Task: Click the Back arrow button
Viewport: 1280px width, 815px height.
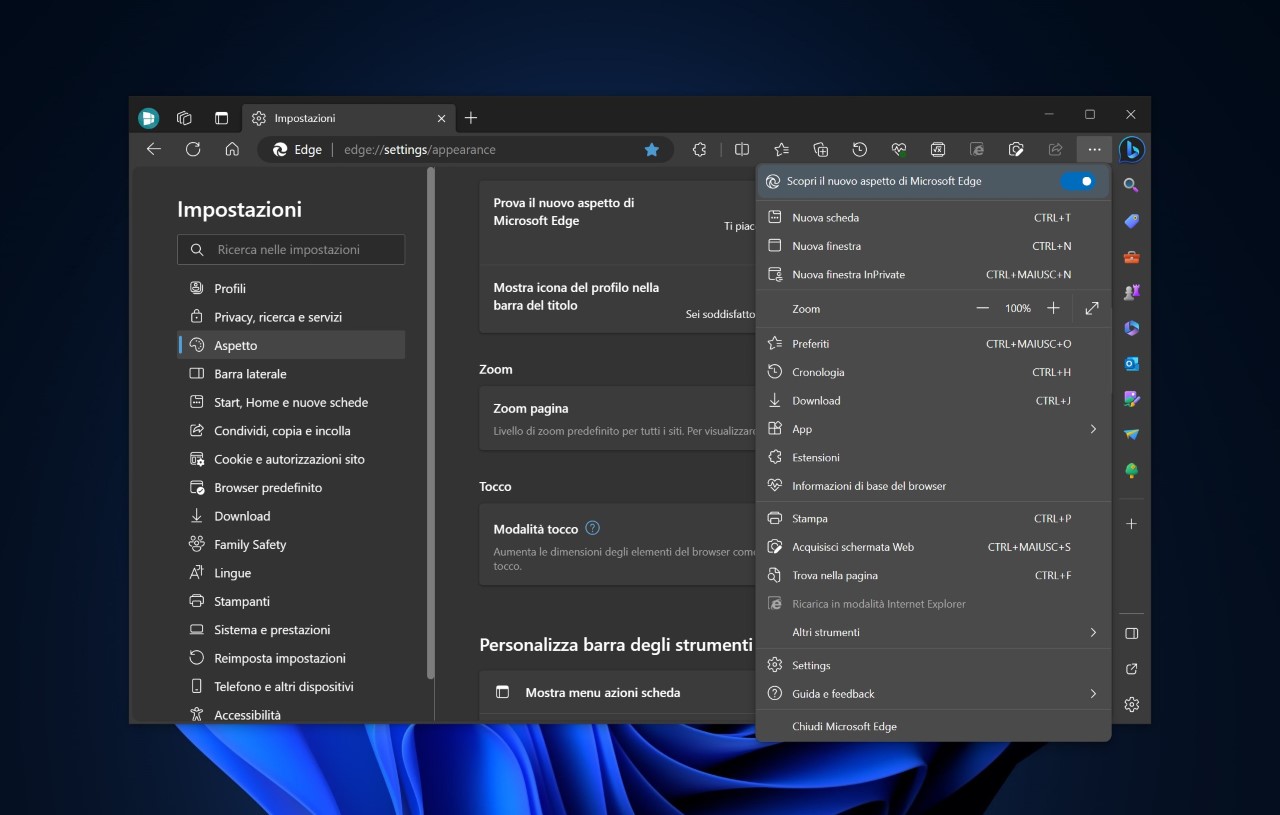Action: coord(153,149)
